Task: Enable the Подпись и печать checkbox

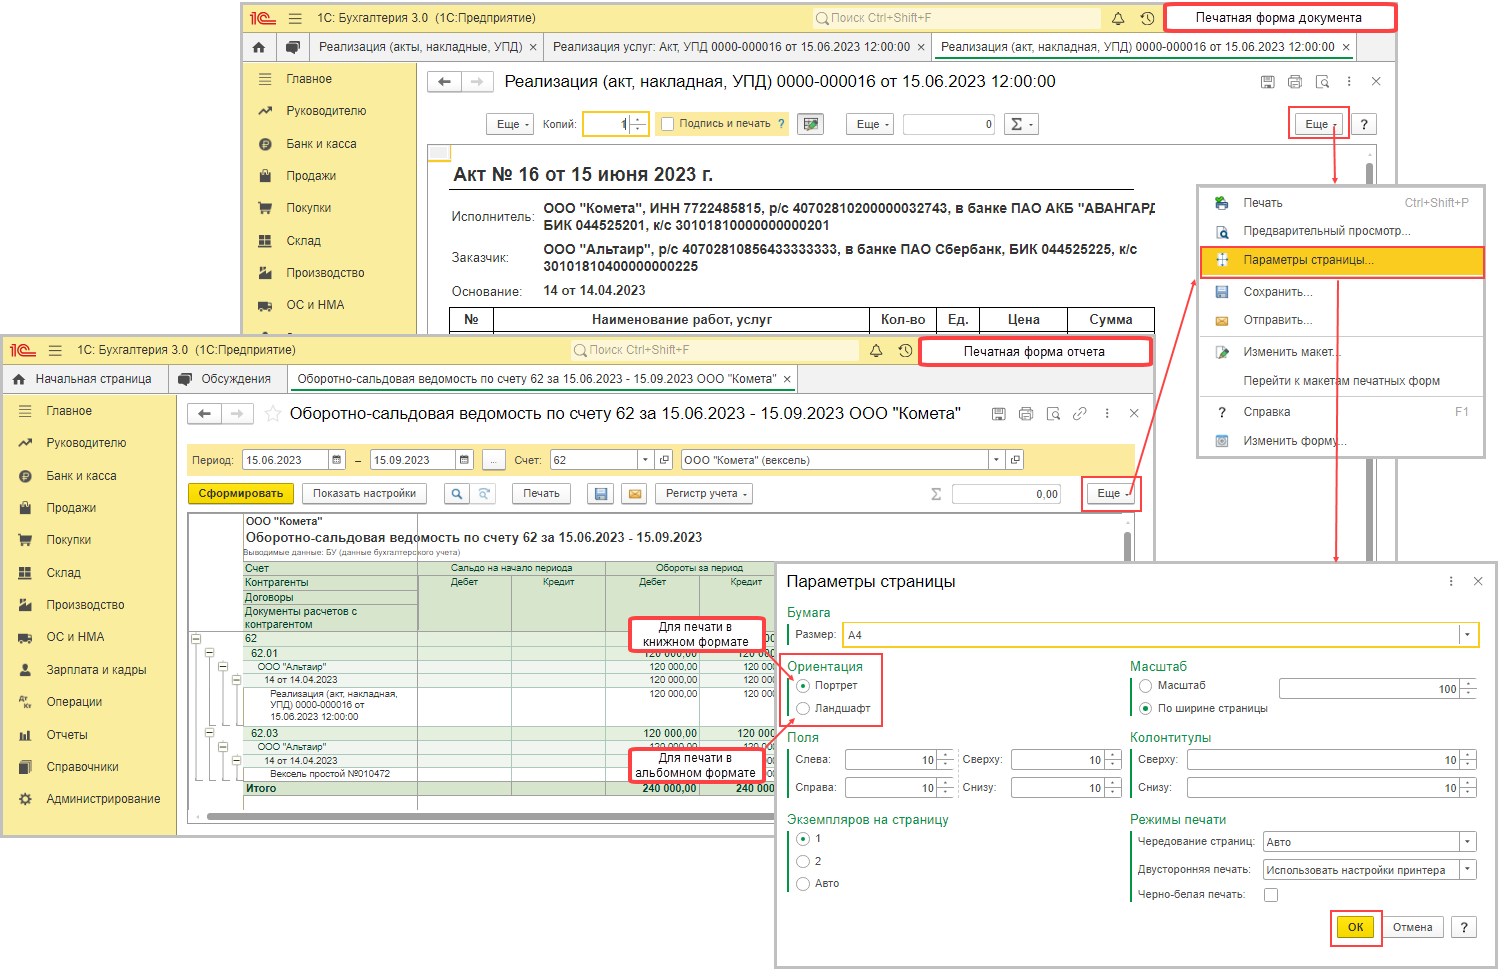Action: click(x=668, y=124)
